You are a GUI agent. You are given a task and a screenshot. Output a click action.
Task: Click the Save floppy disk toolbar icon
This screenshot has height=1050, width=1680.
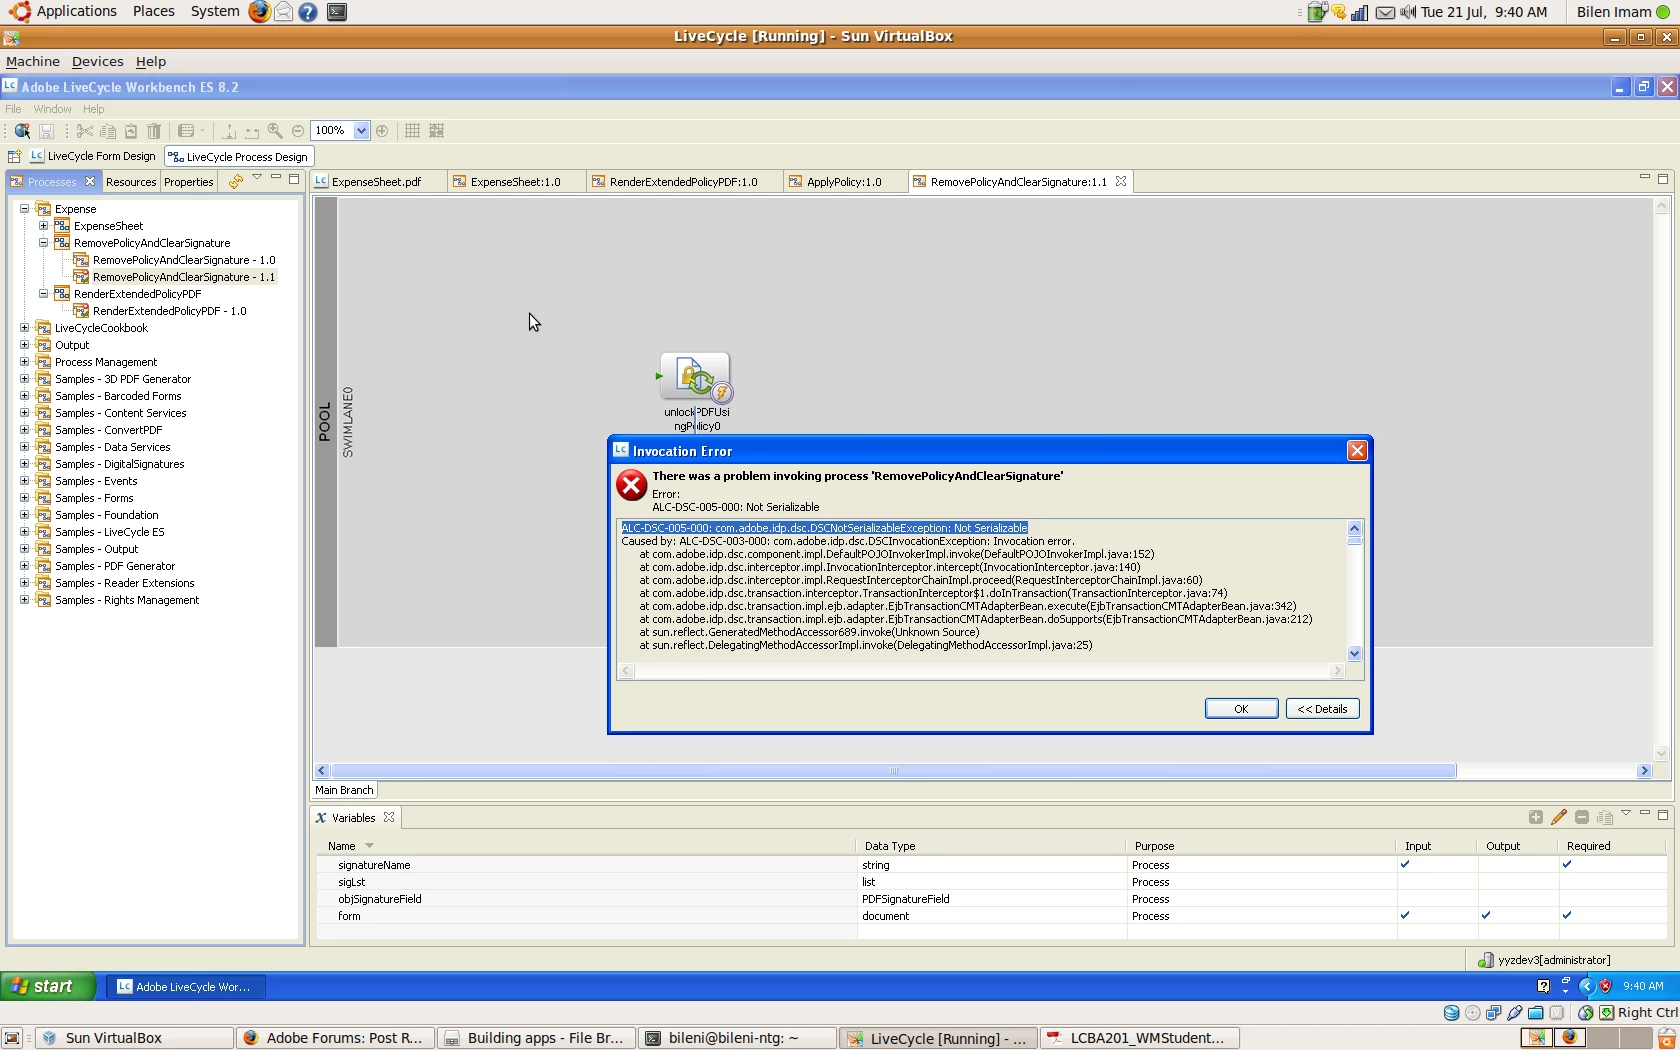[x=46, y=131]
